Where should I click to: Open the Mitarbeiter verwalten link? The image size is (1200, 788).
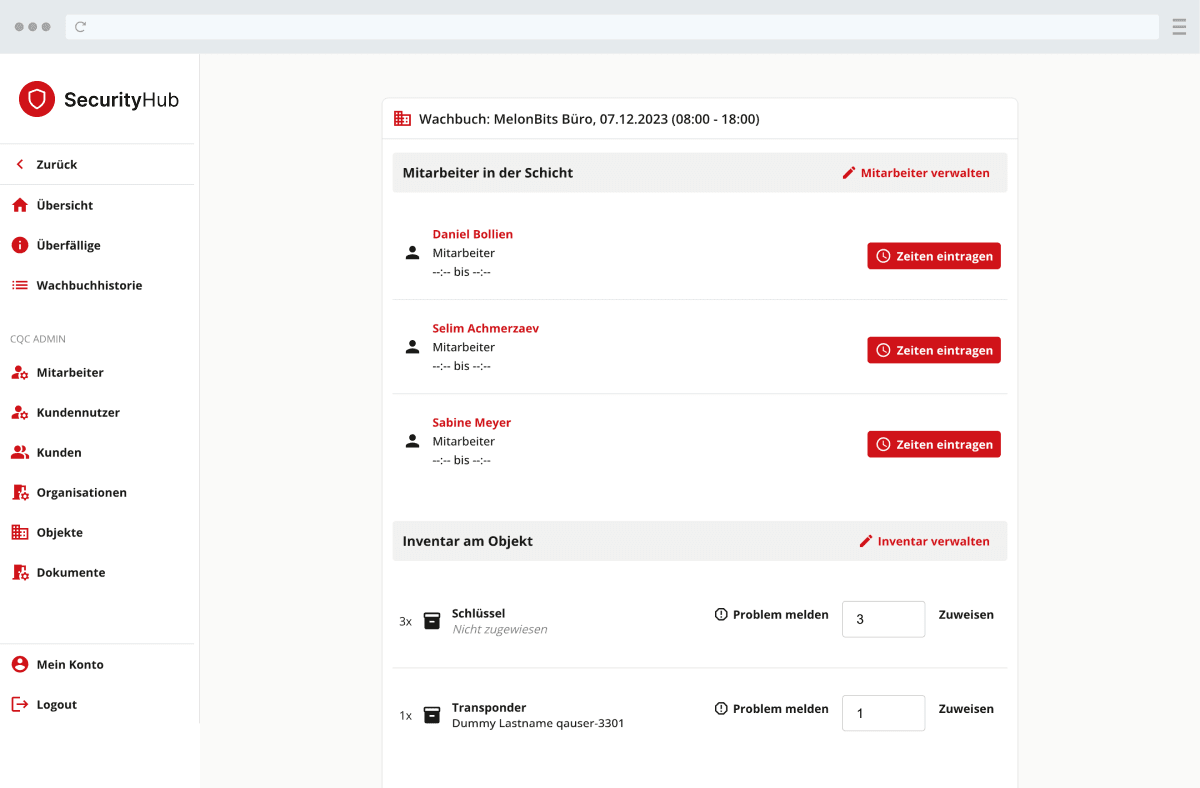pos(916,173)
